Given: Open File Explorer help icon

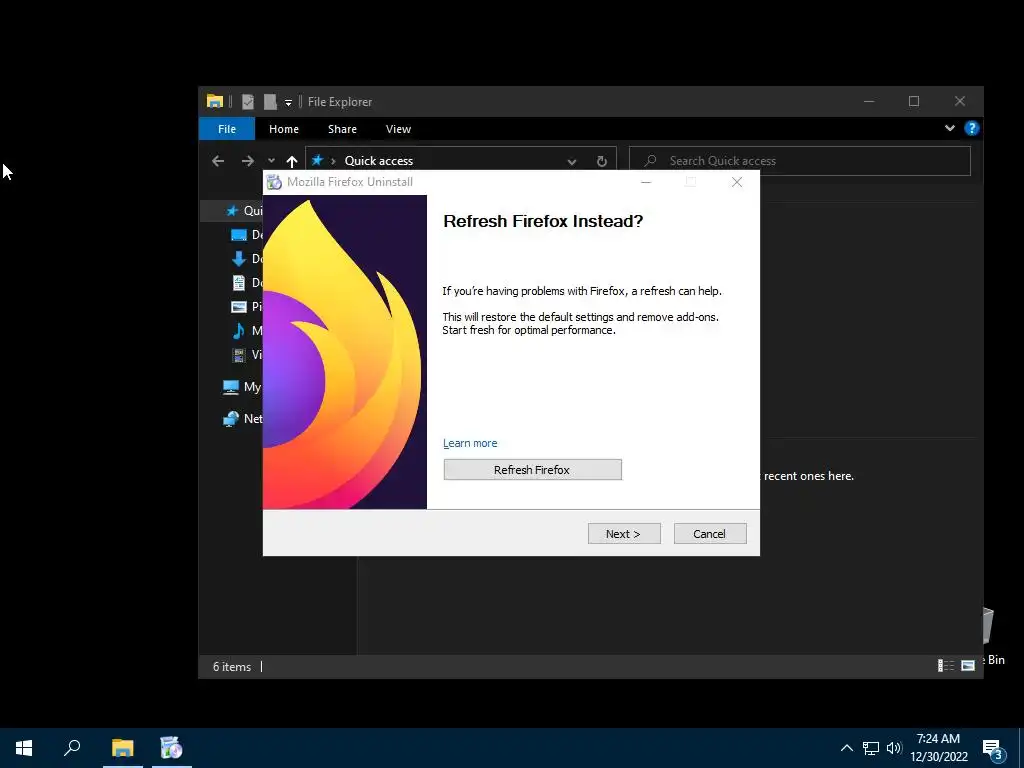Looking at the screenshot, I should 972,128.
